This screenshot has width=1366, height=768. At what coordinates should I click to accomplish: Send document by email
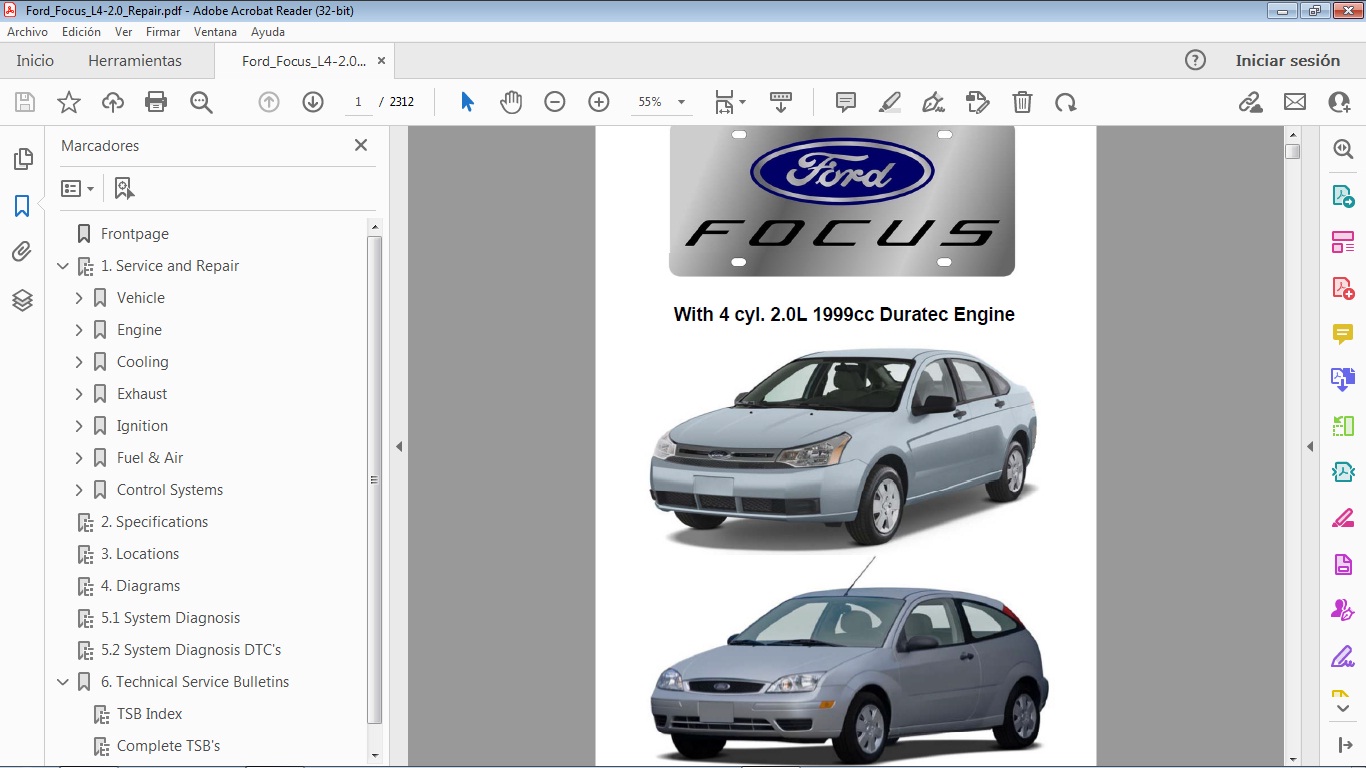1294,101
